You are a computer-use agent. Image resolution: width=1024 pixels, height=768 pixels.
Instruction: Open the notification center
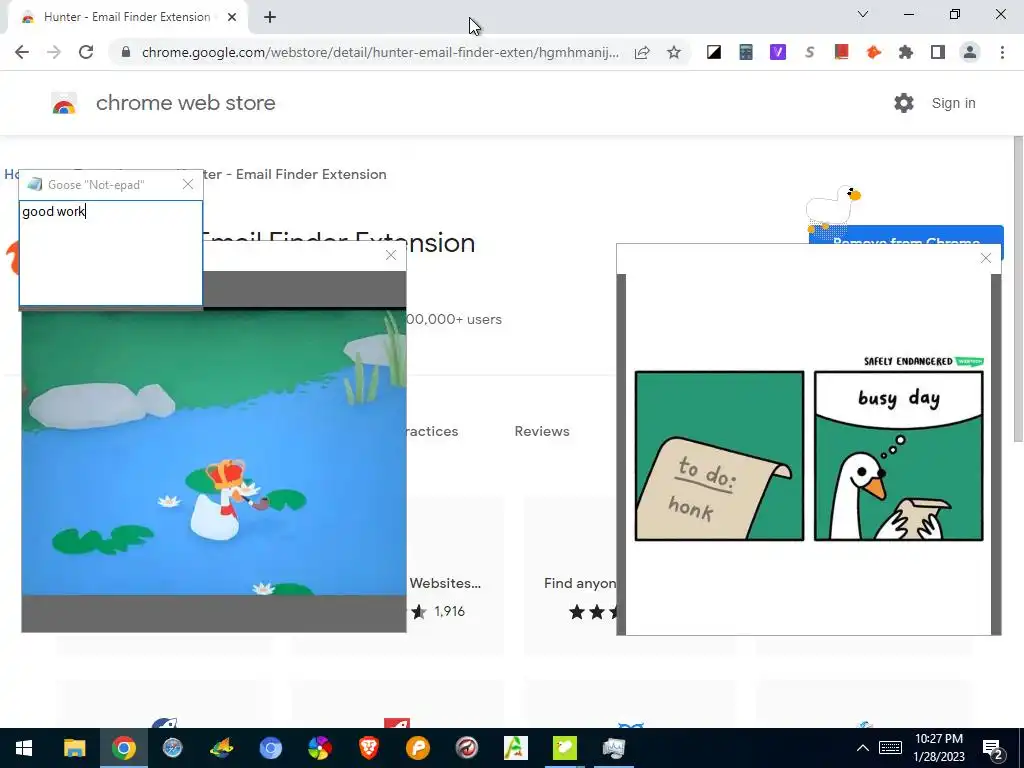993,749
